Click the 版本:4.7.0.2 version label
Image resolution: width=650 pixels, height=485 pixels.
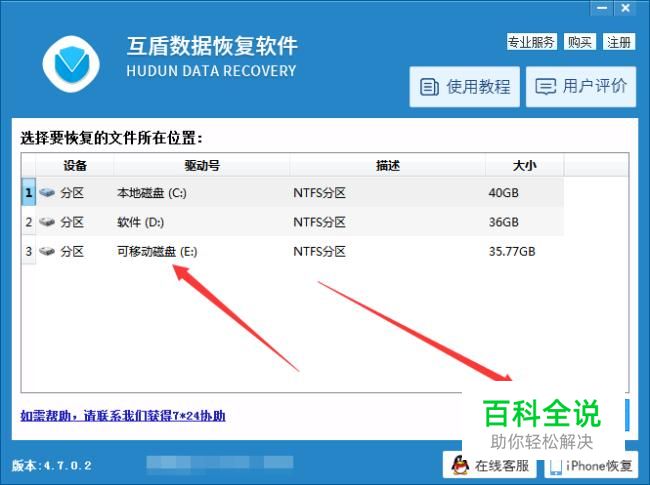(52, 465)
